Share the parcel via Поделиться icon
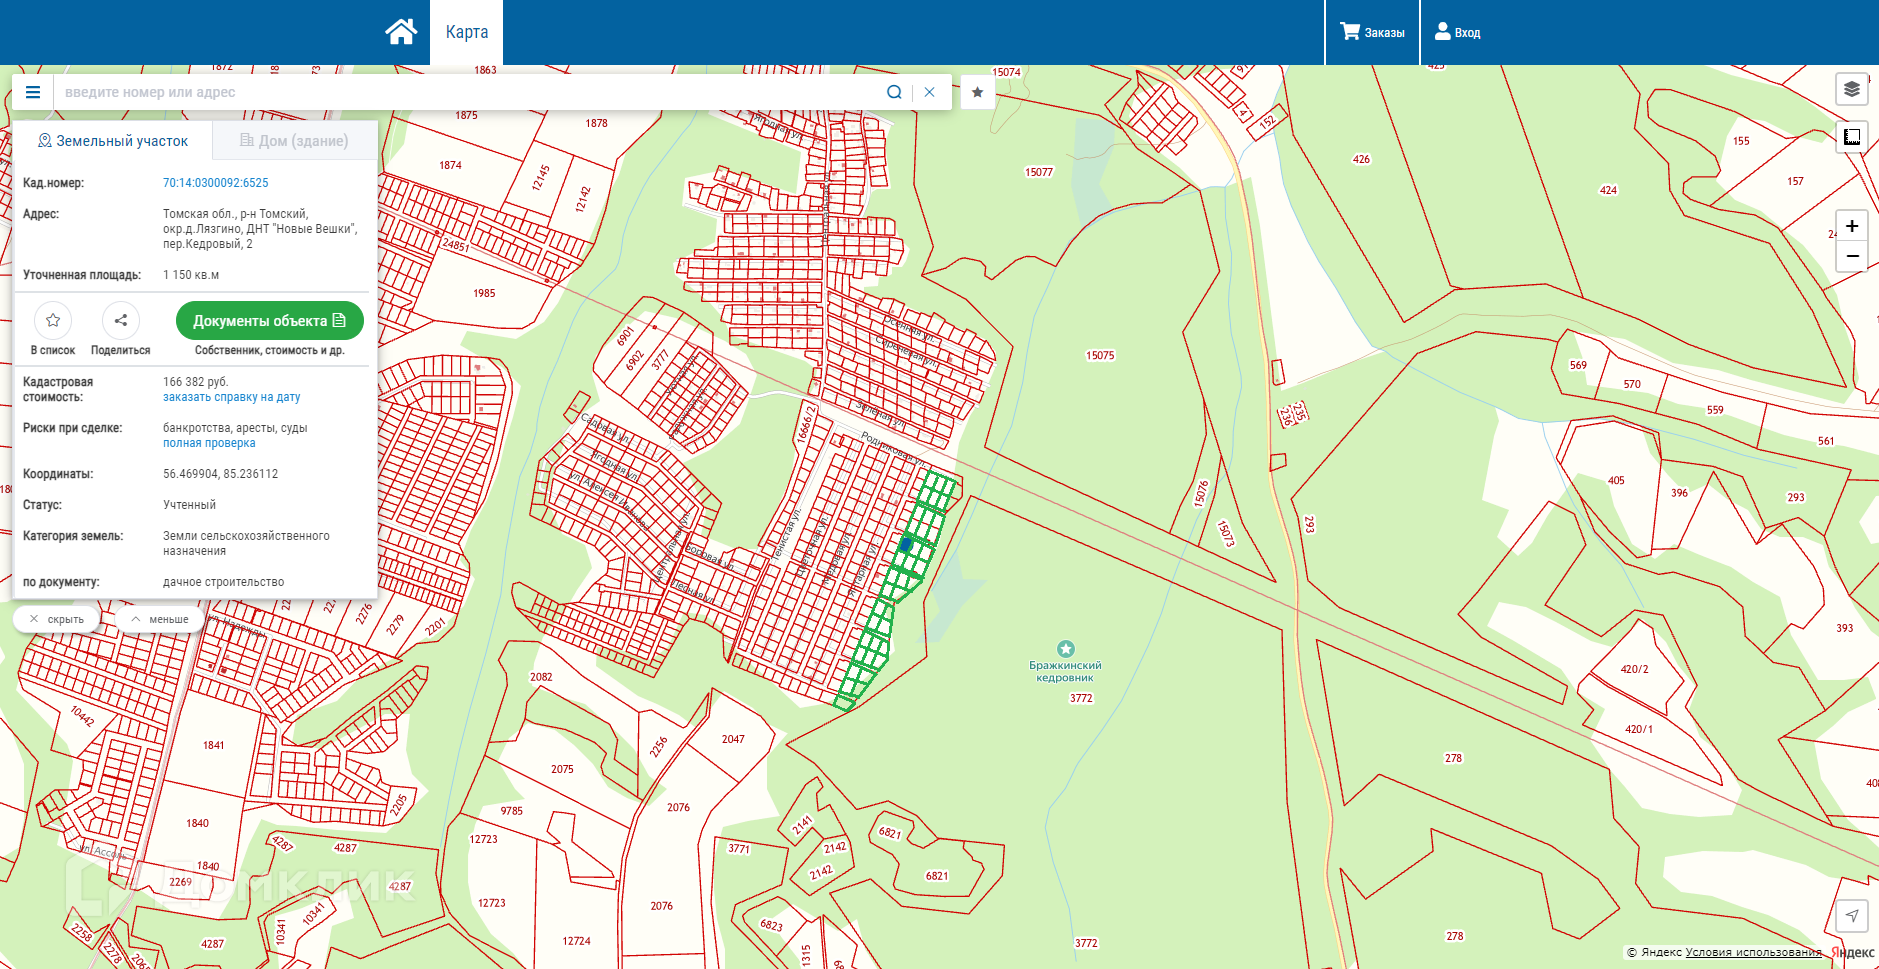1879x969 pixels. tap(121, 320)
